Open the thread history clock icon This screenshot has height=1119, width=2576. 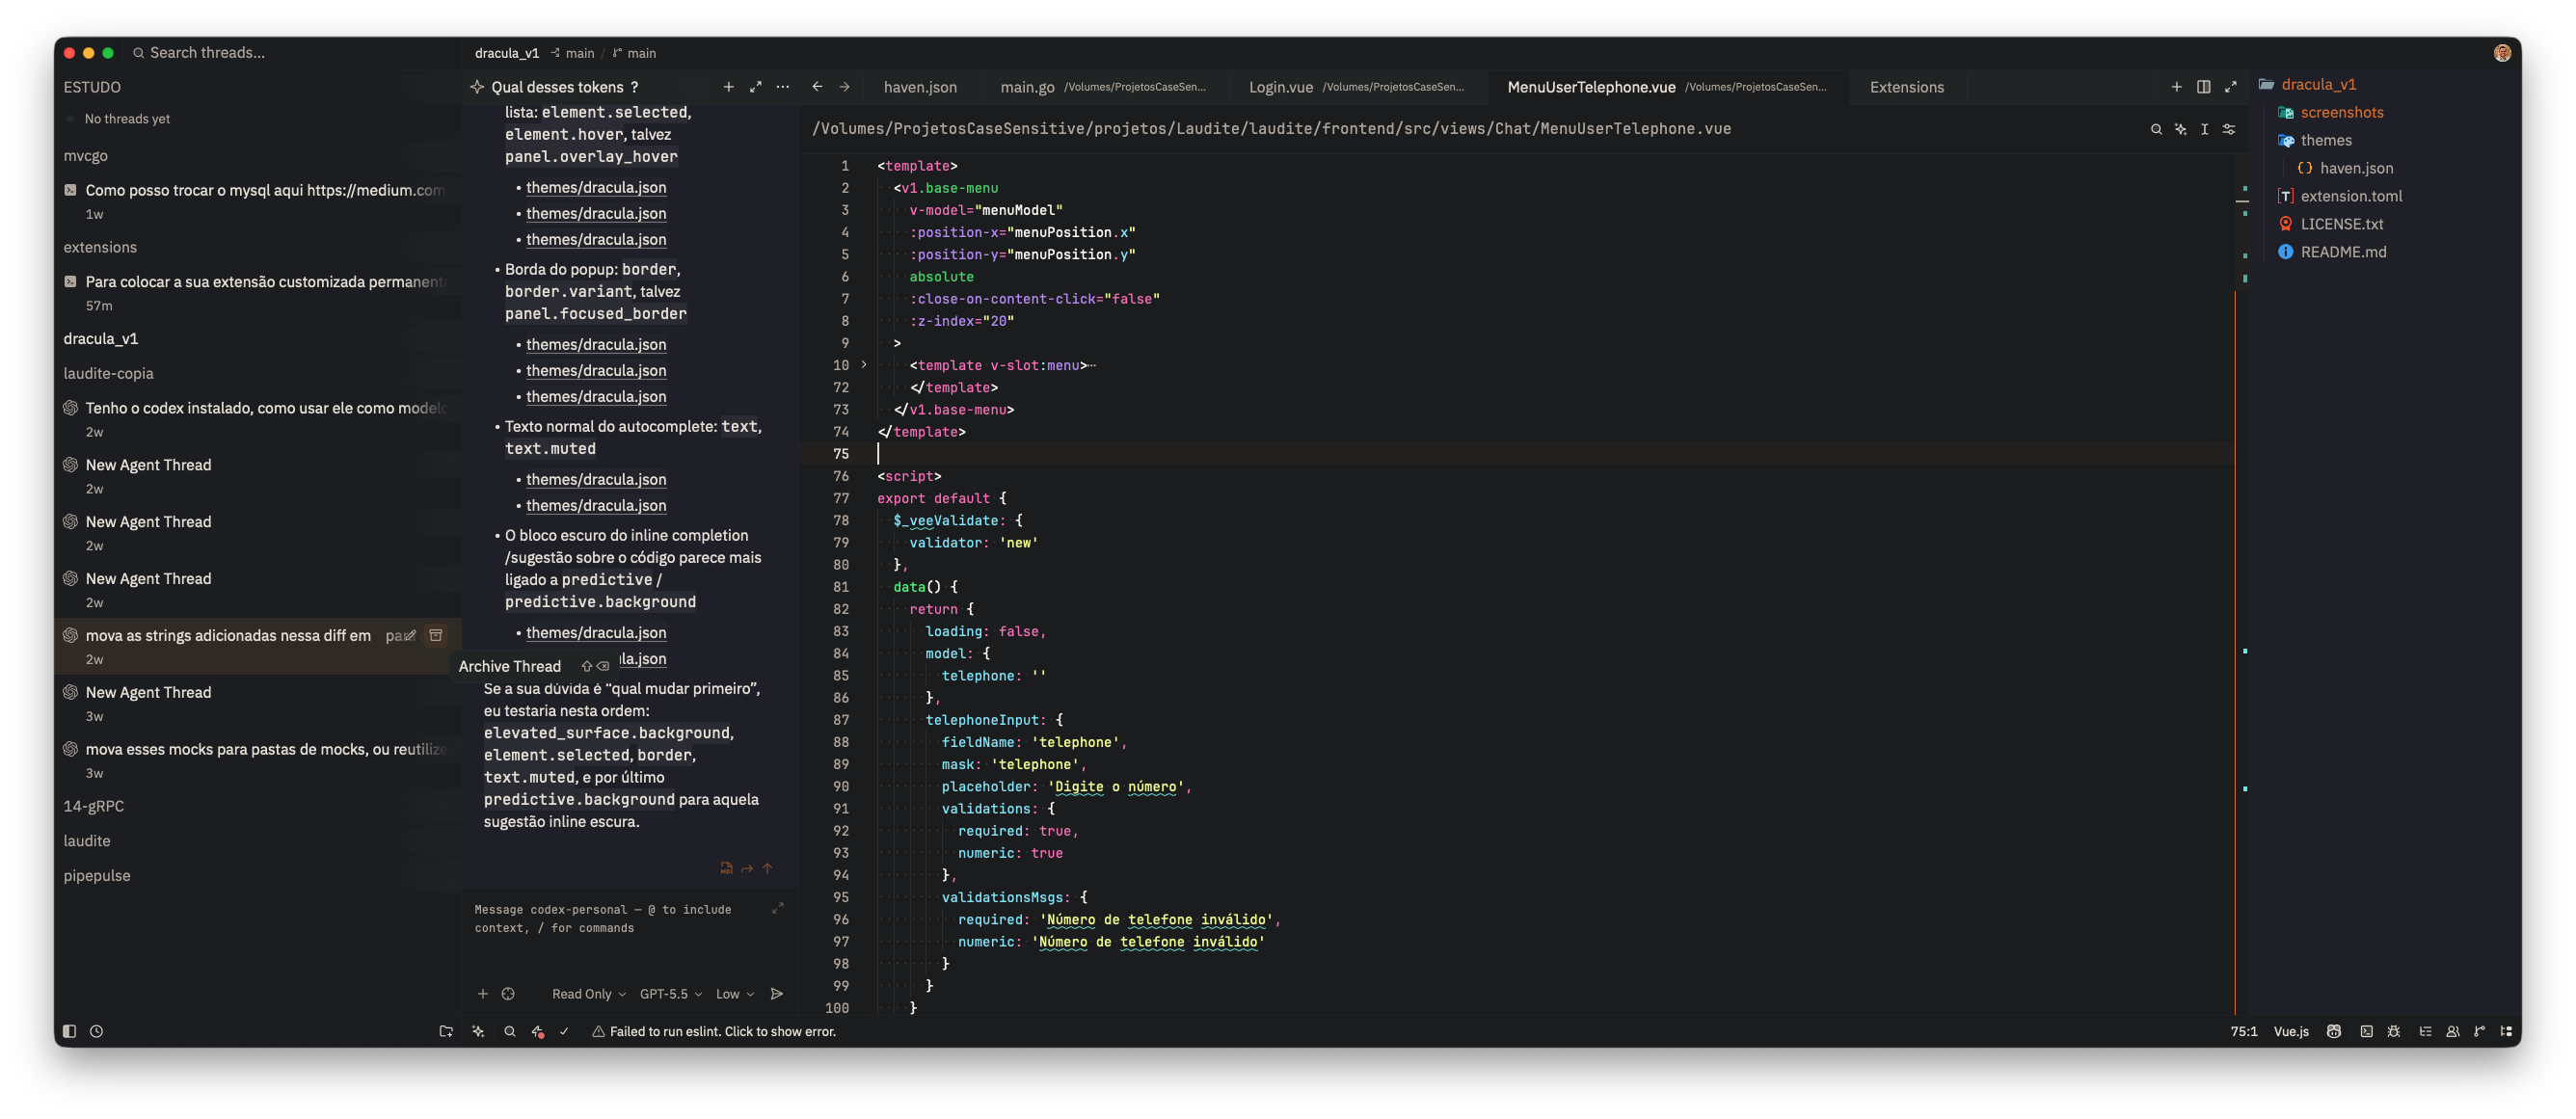pos(96,1031)
